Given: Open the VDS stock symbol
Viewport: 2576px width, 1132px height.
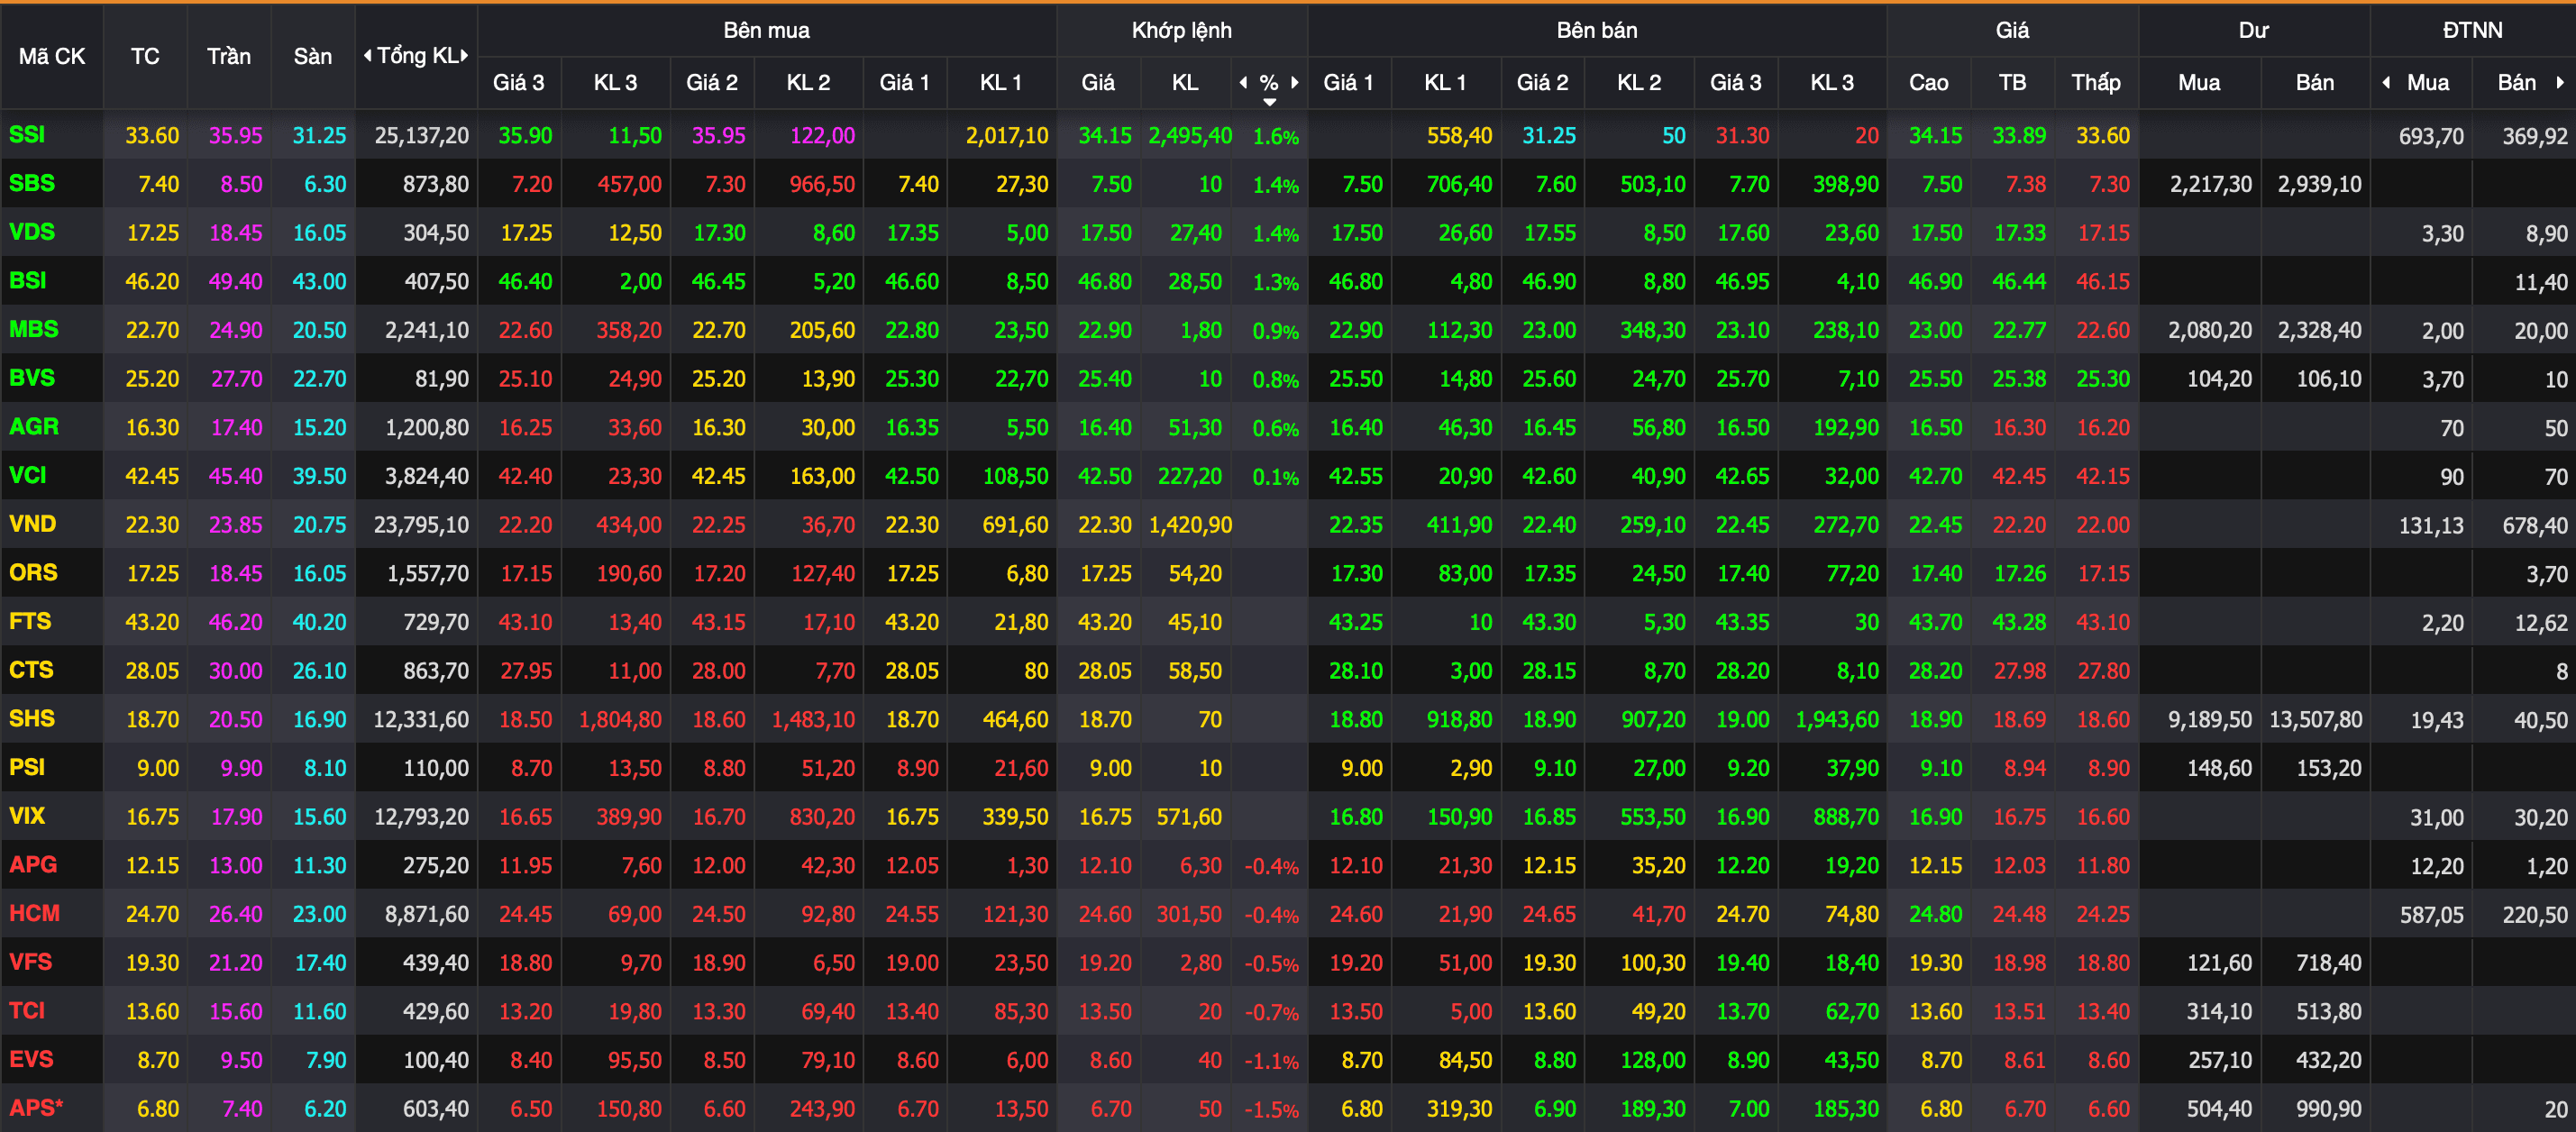Looking at the screenshot, I should (32, 232).
